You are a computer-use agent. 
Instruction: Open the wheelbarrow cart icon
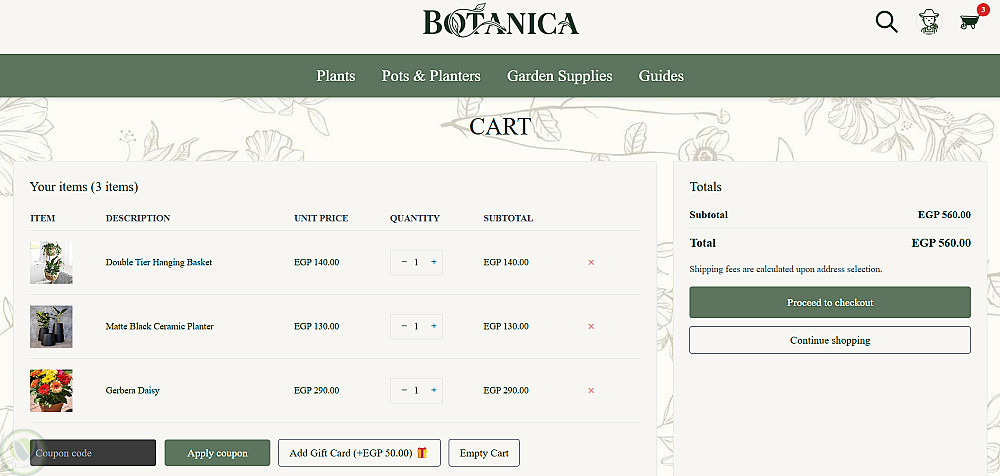coord(968,22)
